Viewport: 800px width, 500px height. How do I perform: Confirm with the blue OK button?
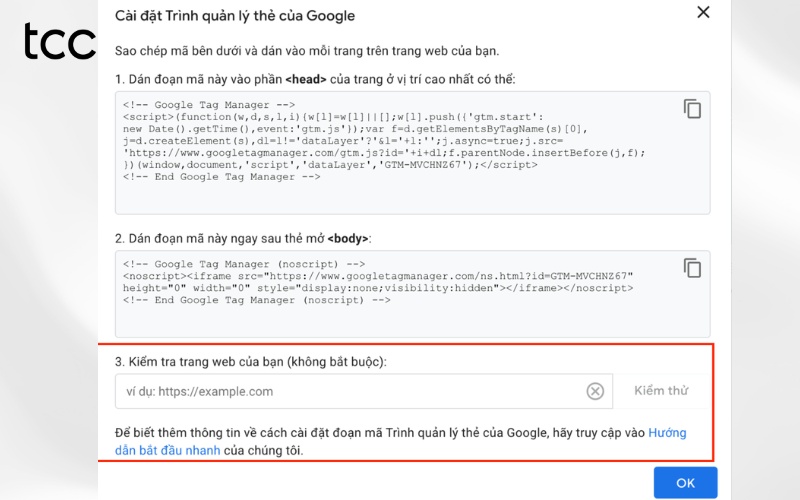(x=685, y=483)
